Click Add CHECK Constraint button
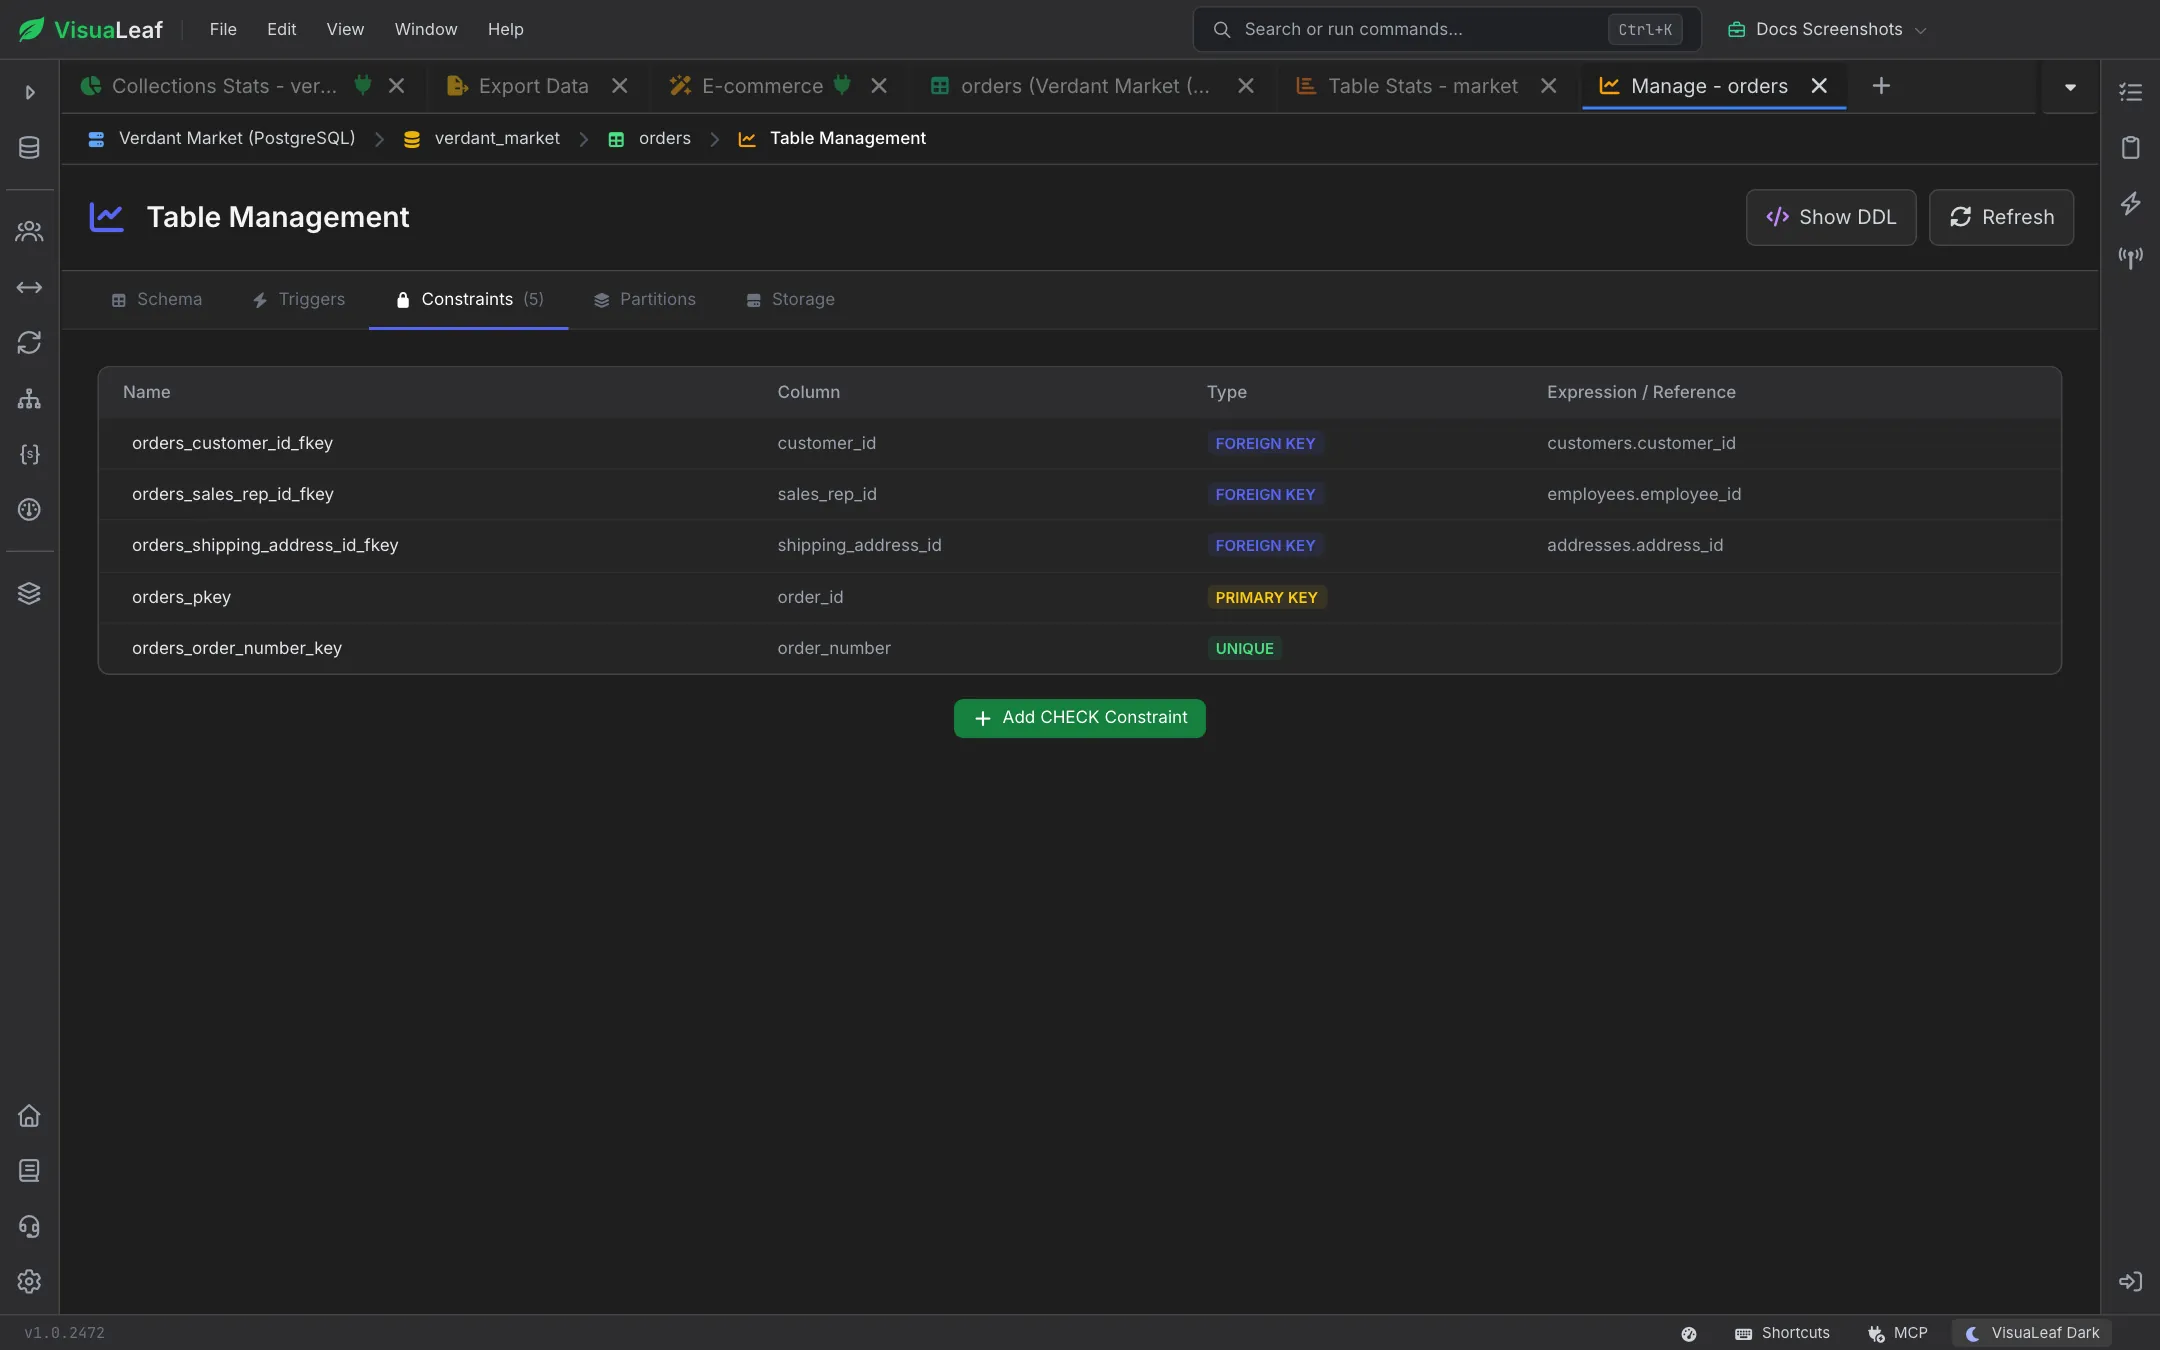The width and height of the screenshot is (2160, 1350). point(1079,718)
